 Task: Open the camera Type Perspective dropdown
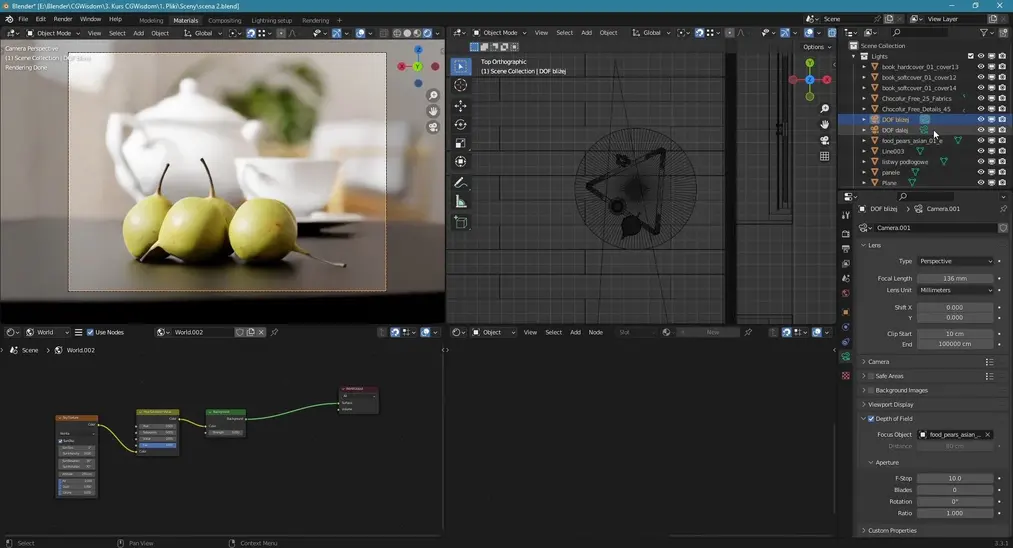(955, 261)
